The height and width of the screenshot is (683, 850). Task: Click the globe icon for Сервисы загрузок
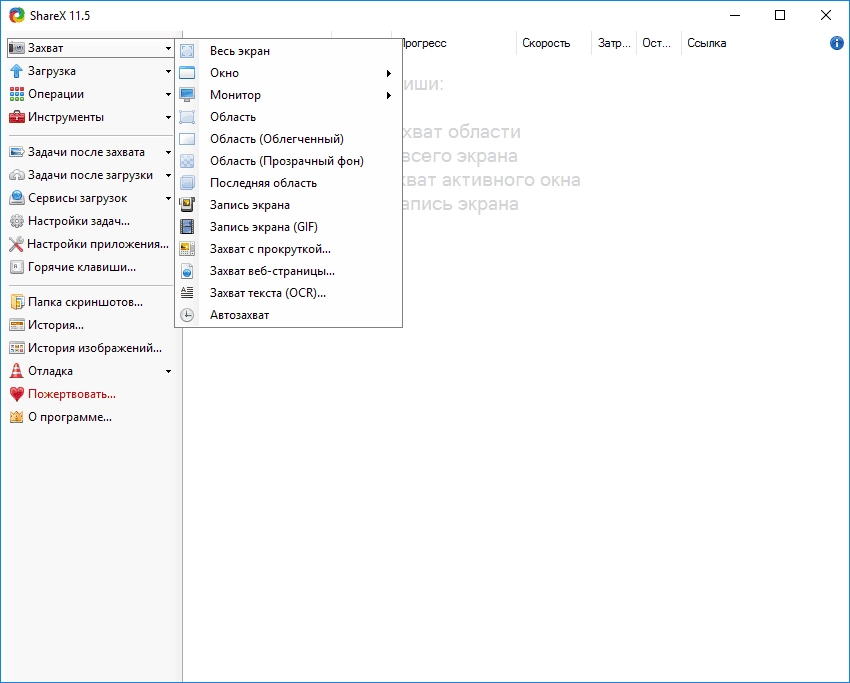tap(17, 198)
